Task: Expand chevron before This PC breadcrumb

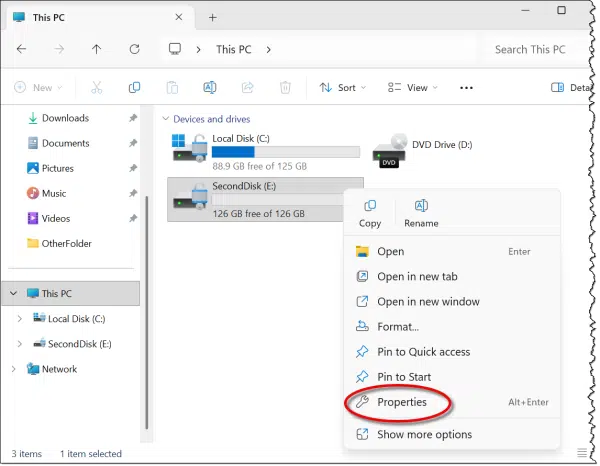Action: pos(198,49)
